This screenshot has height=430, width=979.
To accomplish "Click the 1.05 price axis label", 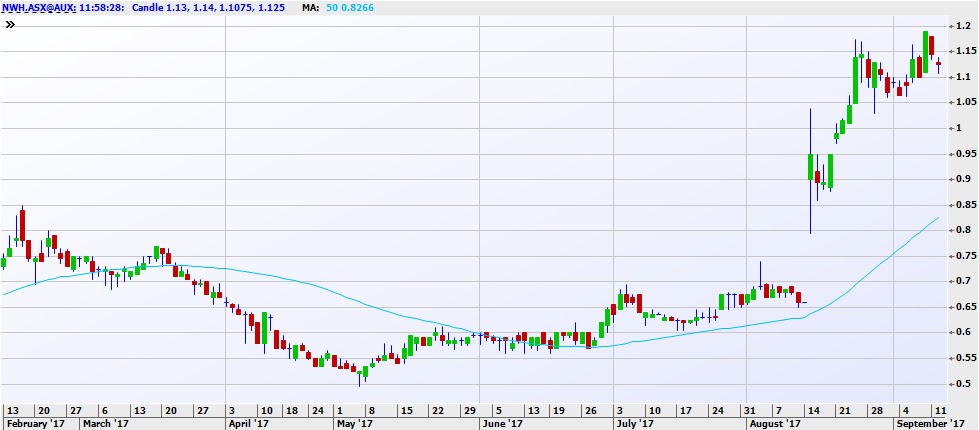I will pos(965,102).
